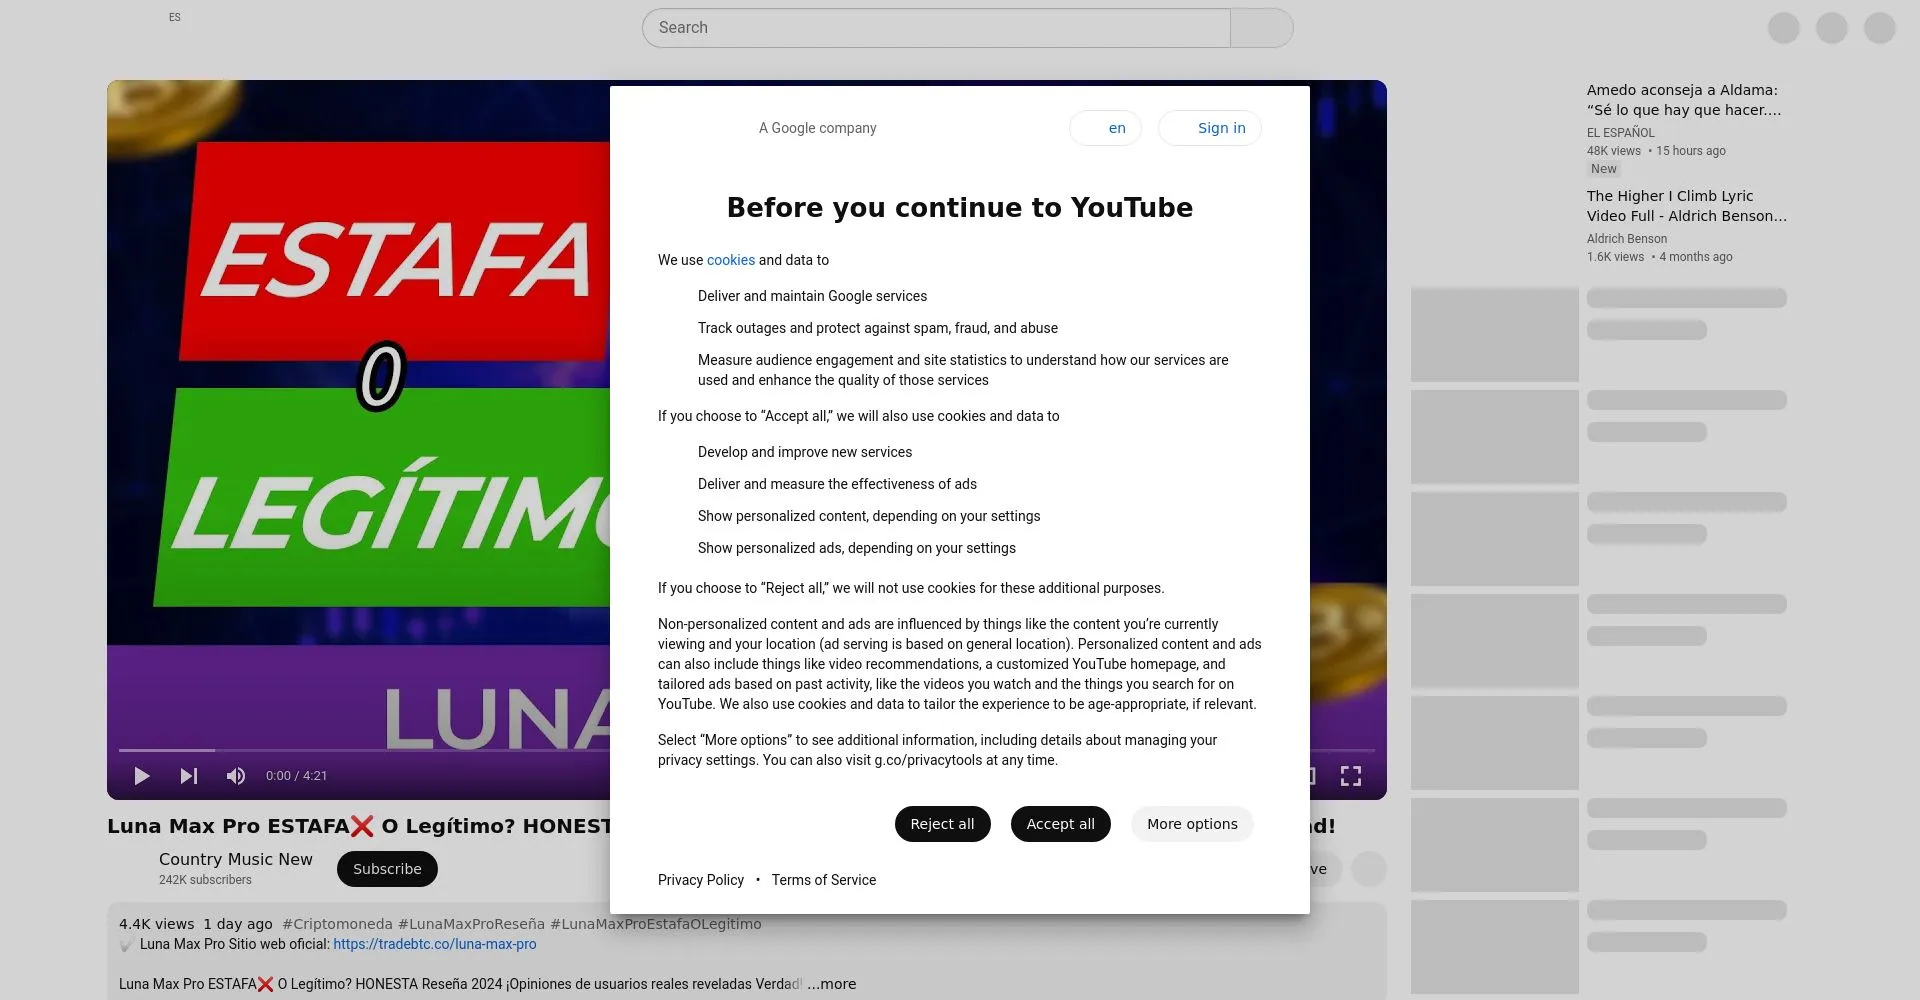Click Accept all
Screen dimensions: 1920x1000
pos(1061,824)
